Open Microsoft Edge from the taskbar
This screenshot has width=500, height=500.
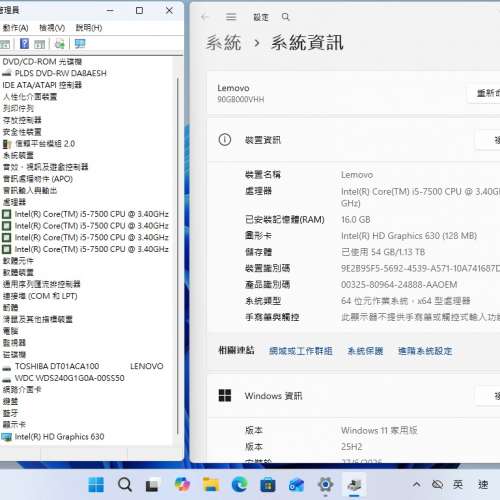pos(240,484)
